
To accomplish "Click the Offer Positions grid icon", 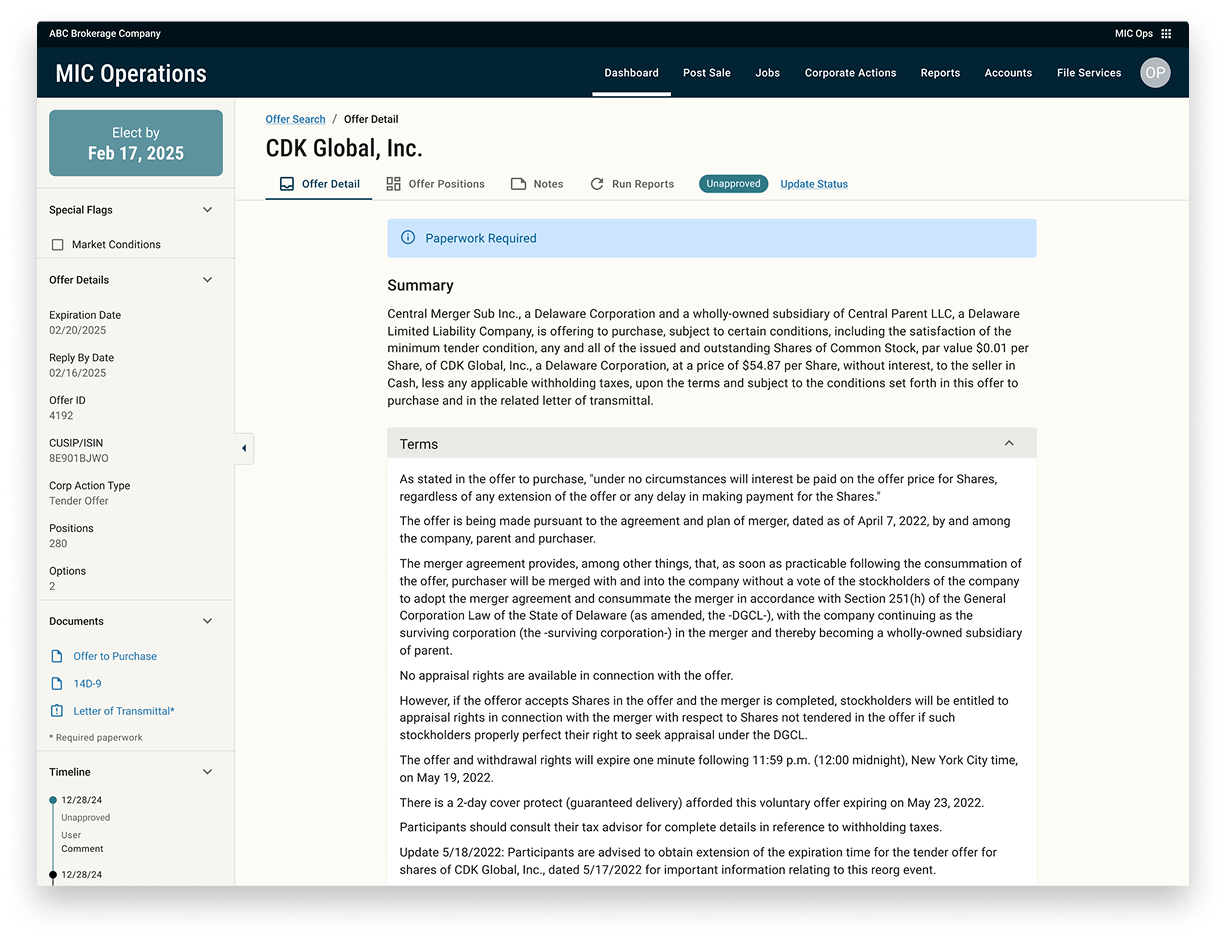I will (x=394, y=184).
